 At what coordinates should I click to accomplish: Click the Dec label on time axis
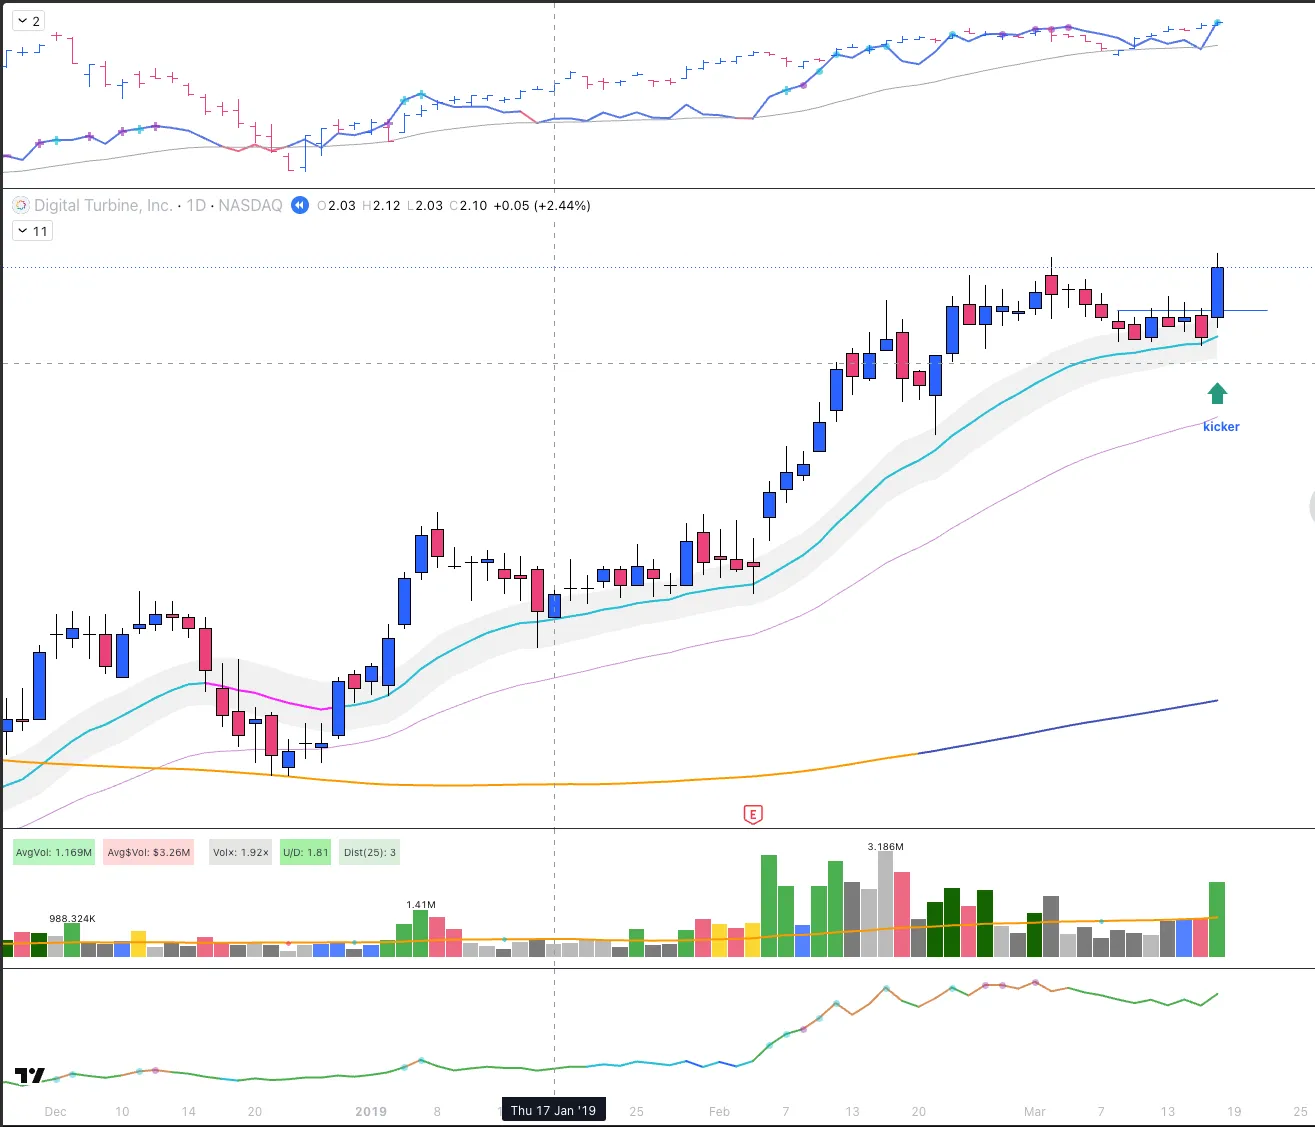click(x=55, y=1111)
